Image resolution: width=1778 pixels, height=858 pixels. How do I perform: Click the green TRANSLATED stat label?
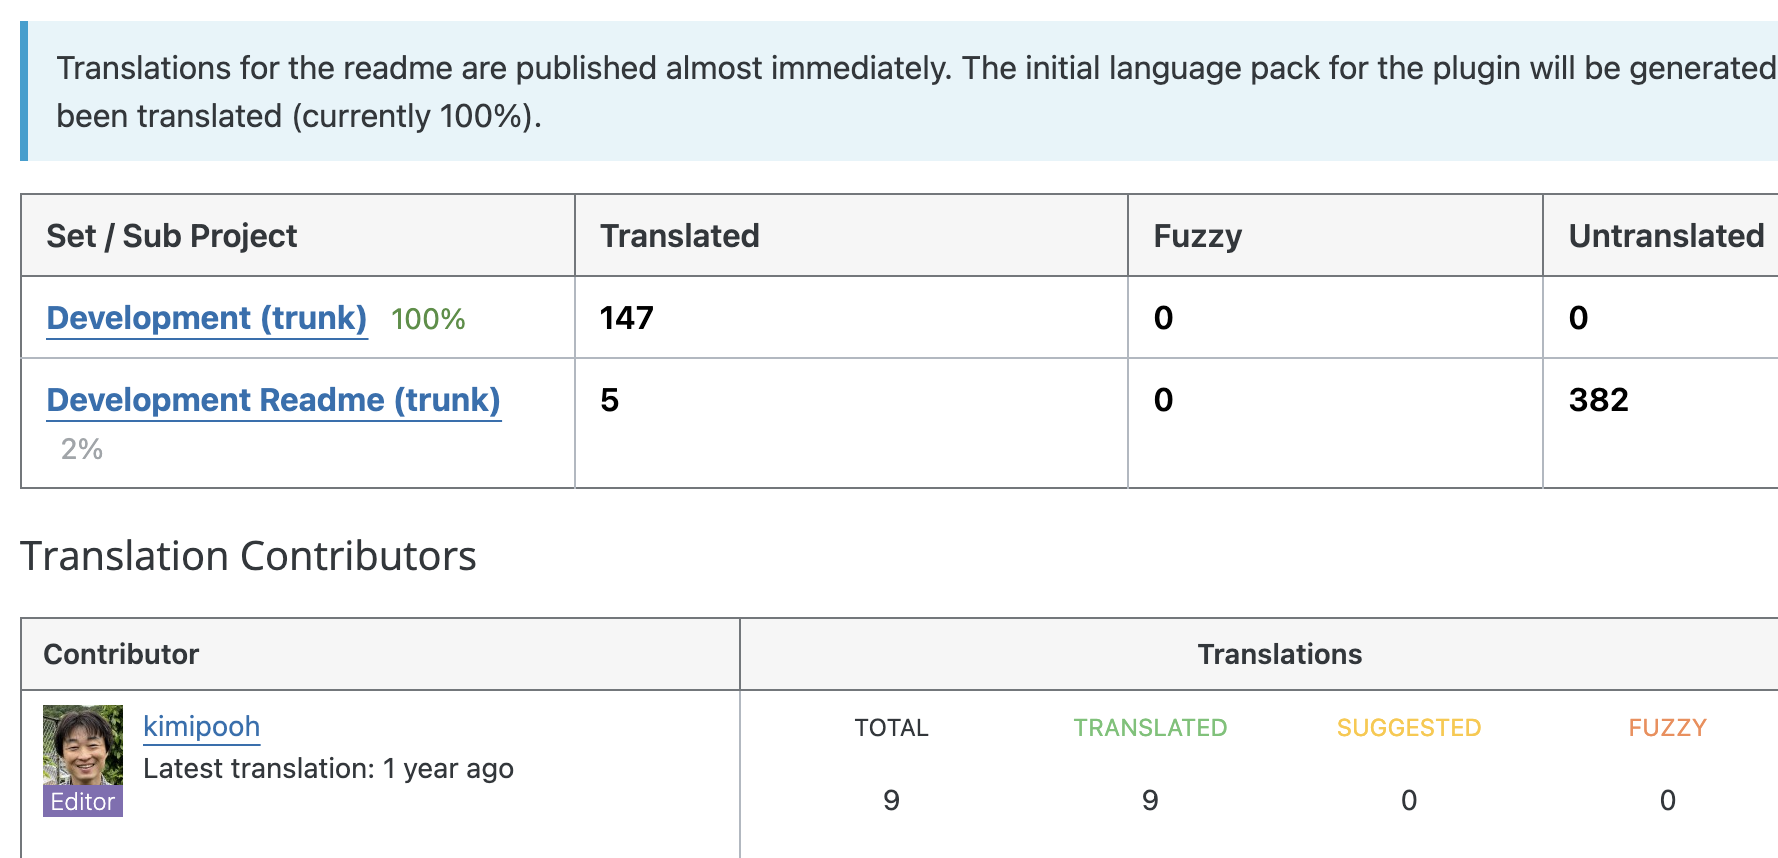click(1150, 728)
